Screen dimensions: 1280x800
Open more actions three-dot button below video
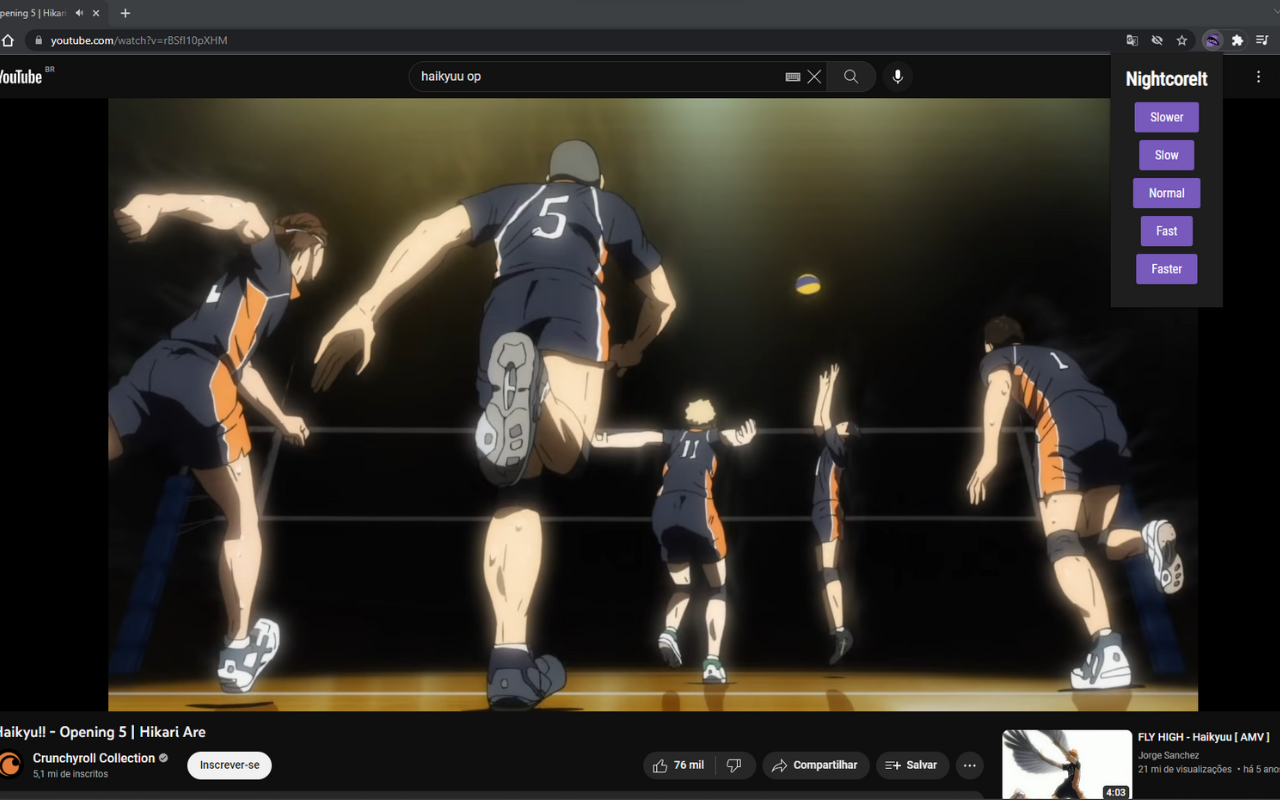(x=969, y=765)
